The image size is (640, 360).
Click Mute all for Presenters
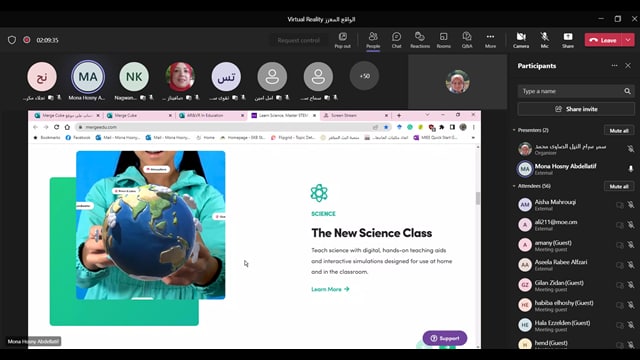point(619,131)
